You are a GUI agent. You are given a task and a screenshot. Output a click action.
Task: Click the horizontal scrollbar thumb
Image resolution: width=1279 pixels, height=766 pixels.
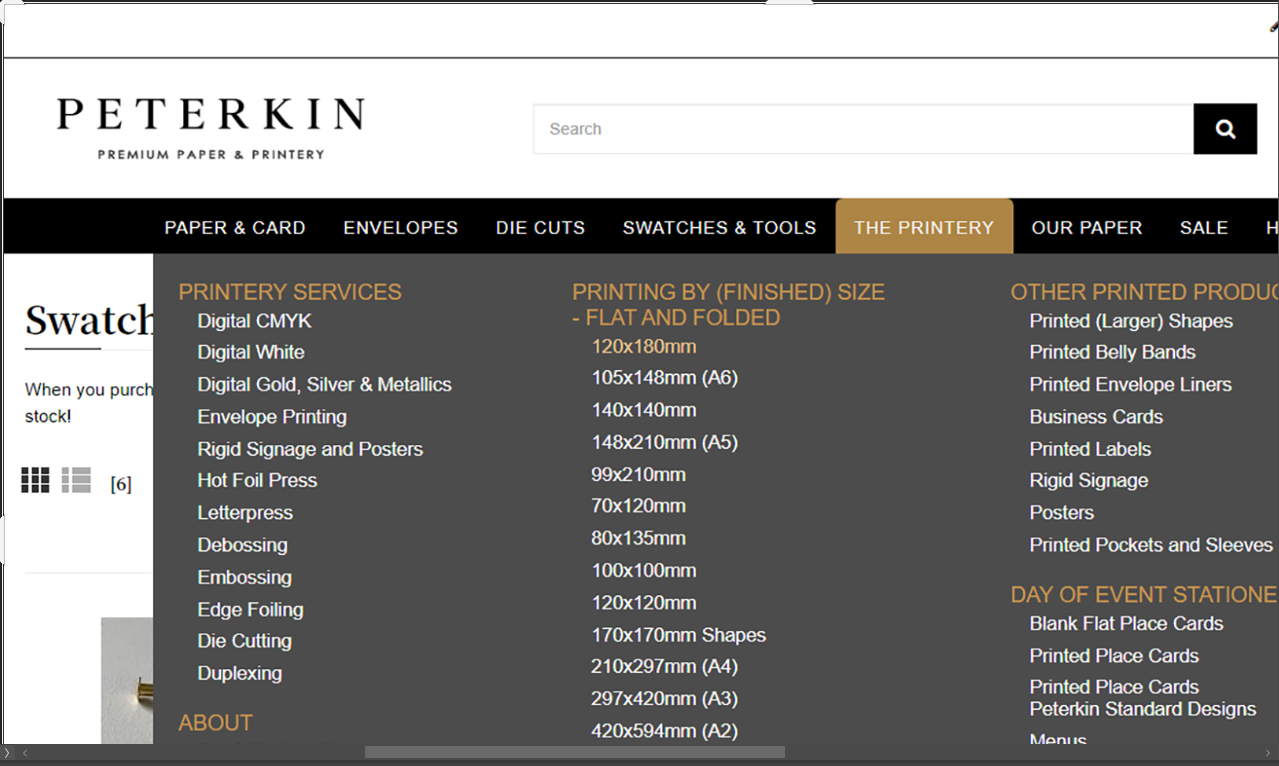tap(574, 752)
